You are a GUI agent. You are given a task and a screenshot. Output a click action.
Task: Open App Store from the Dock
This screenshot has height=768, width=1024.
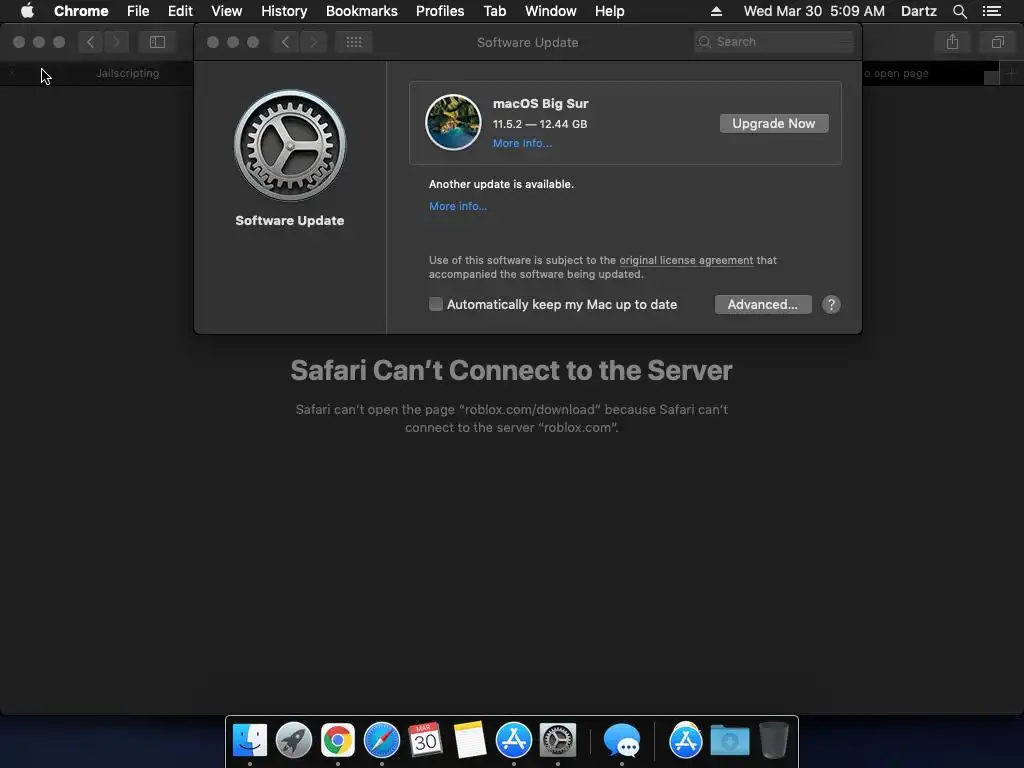click(514, 740)
